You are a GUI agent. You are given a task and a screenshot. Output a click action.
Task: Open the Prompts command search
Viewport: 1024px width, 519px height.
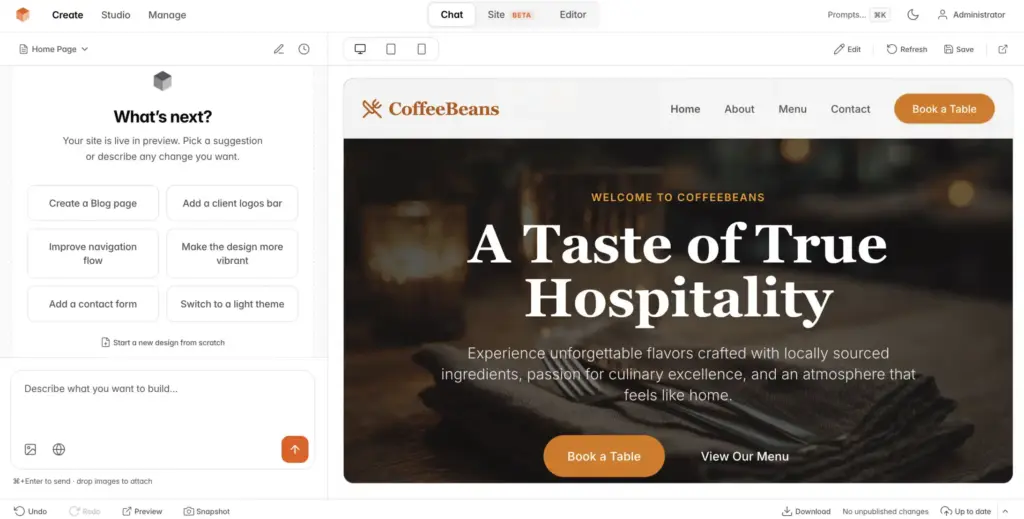pyautogui.click(x=858, y=15)
